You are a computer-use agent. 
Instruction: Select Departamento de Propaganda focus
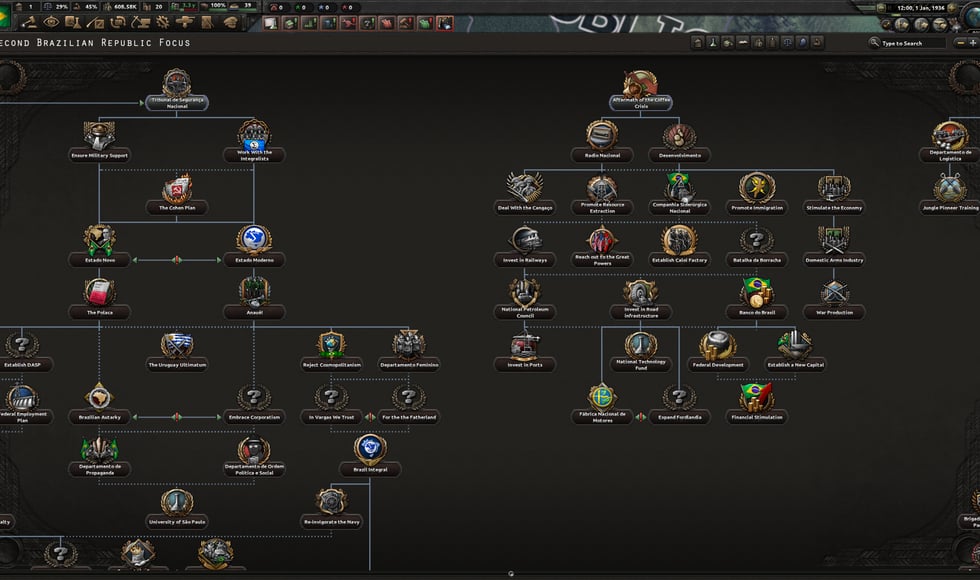click(x=99, y=455)
